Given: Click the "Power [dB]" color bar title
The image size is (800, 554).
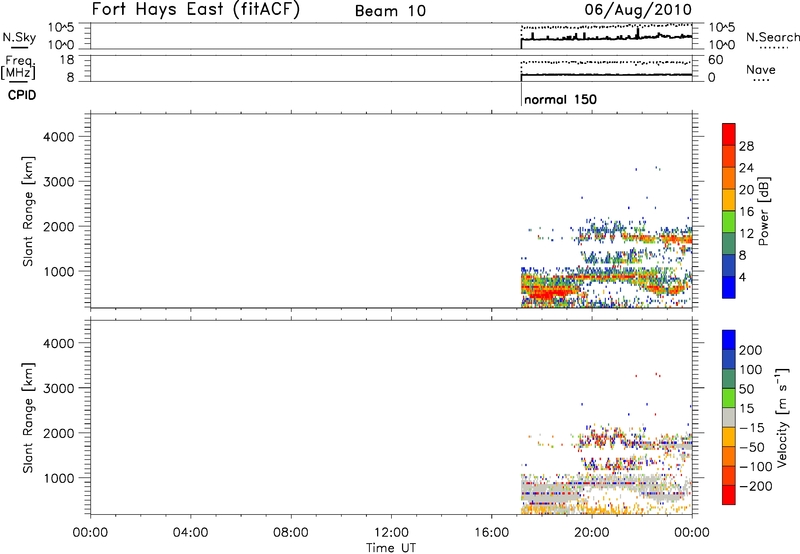Looking at the screenshot, I should click(764, 211).
